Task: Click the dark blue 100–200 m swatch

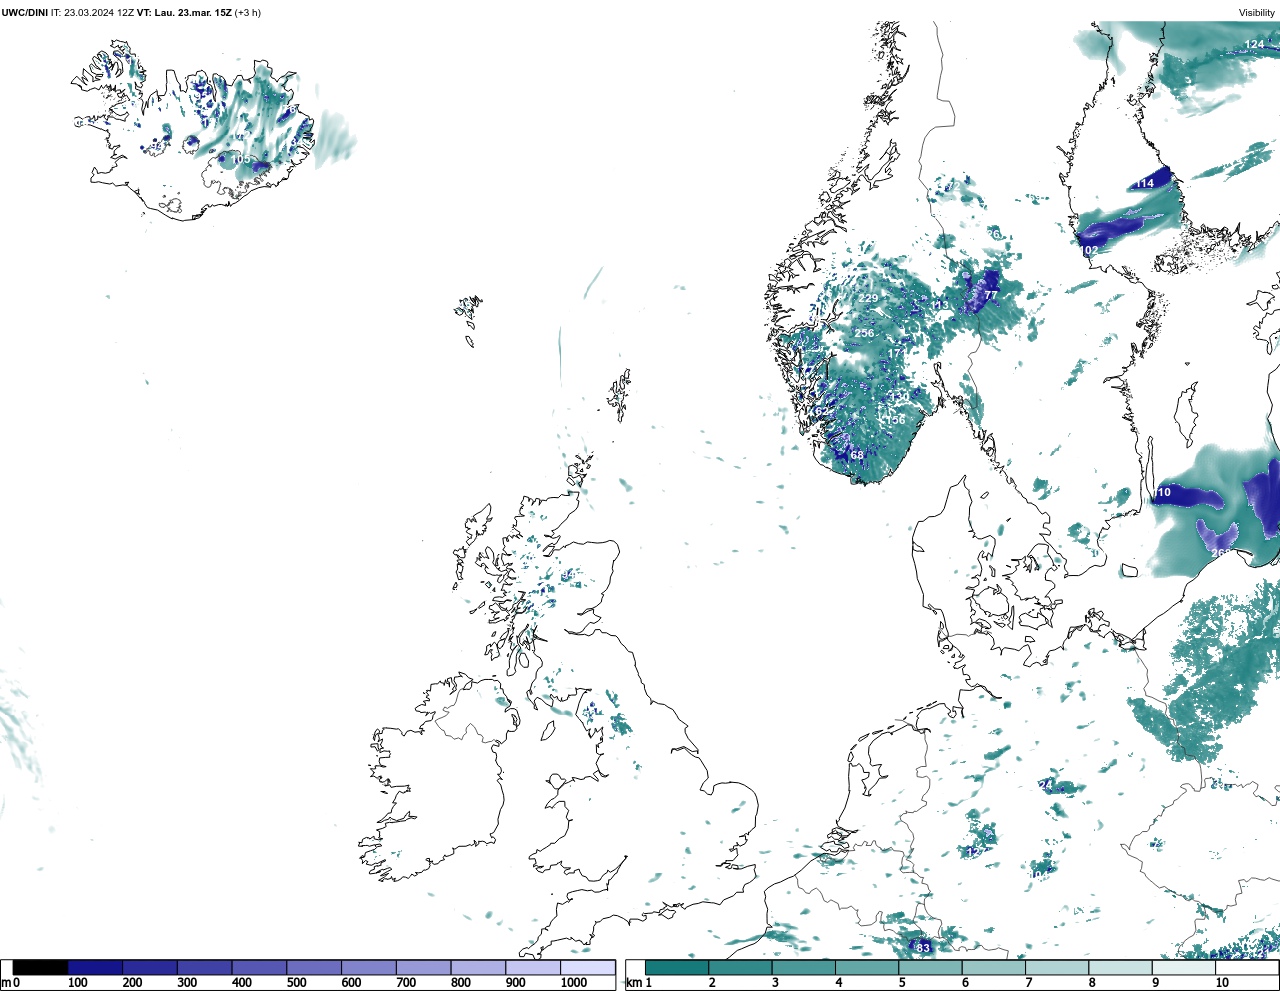Action: point(95,967)
